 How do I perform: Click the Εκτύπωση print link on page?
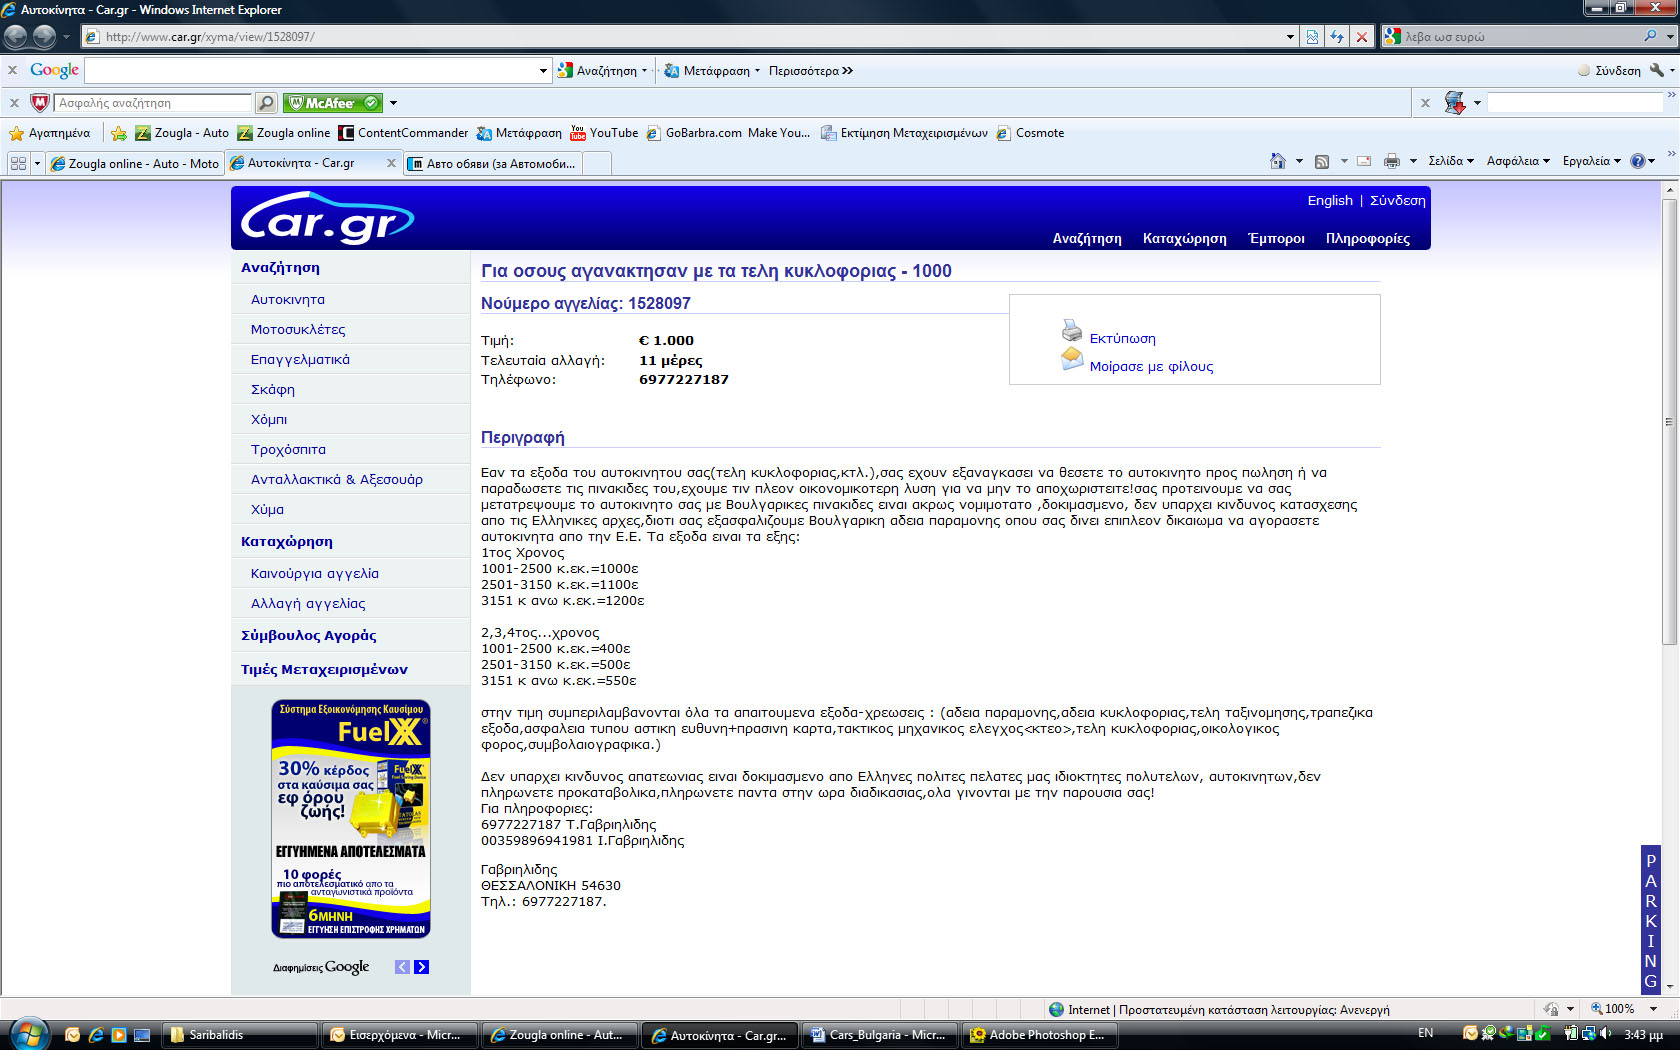(1122, 339)
